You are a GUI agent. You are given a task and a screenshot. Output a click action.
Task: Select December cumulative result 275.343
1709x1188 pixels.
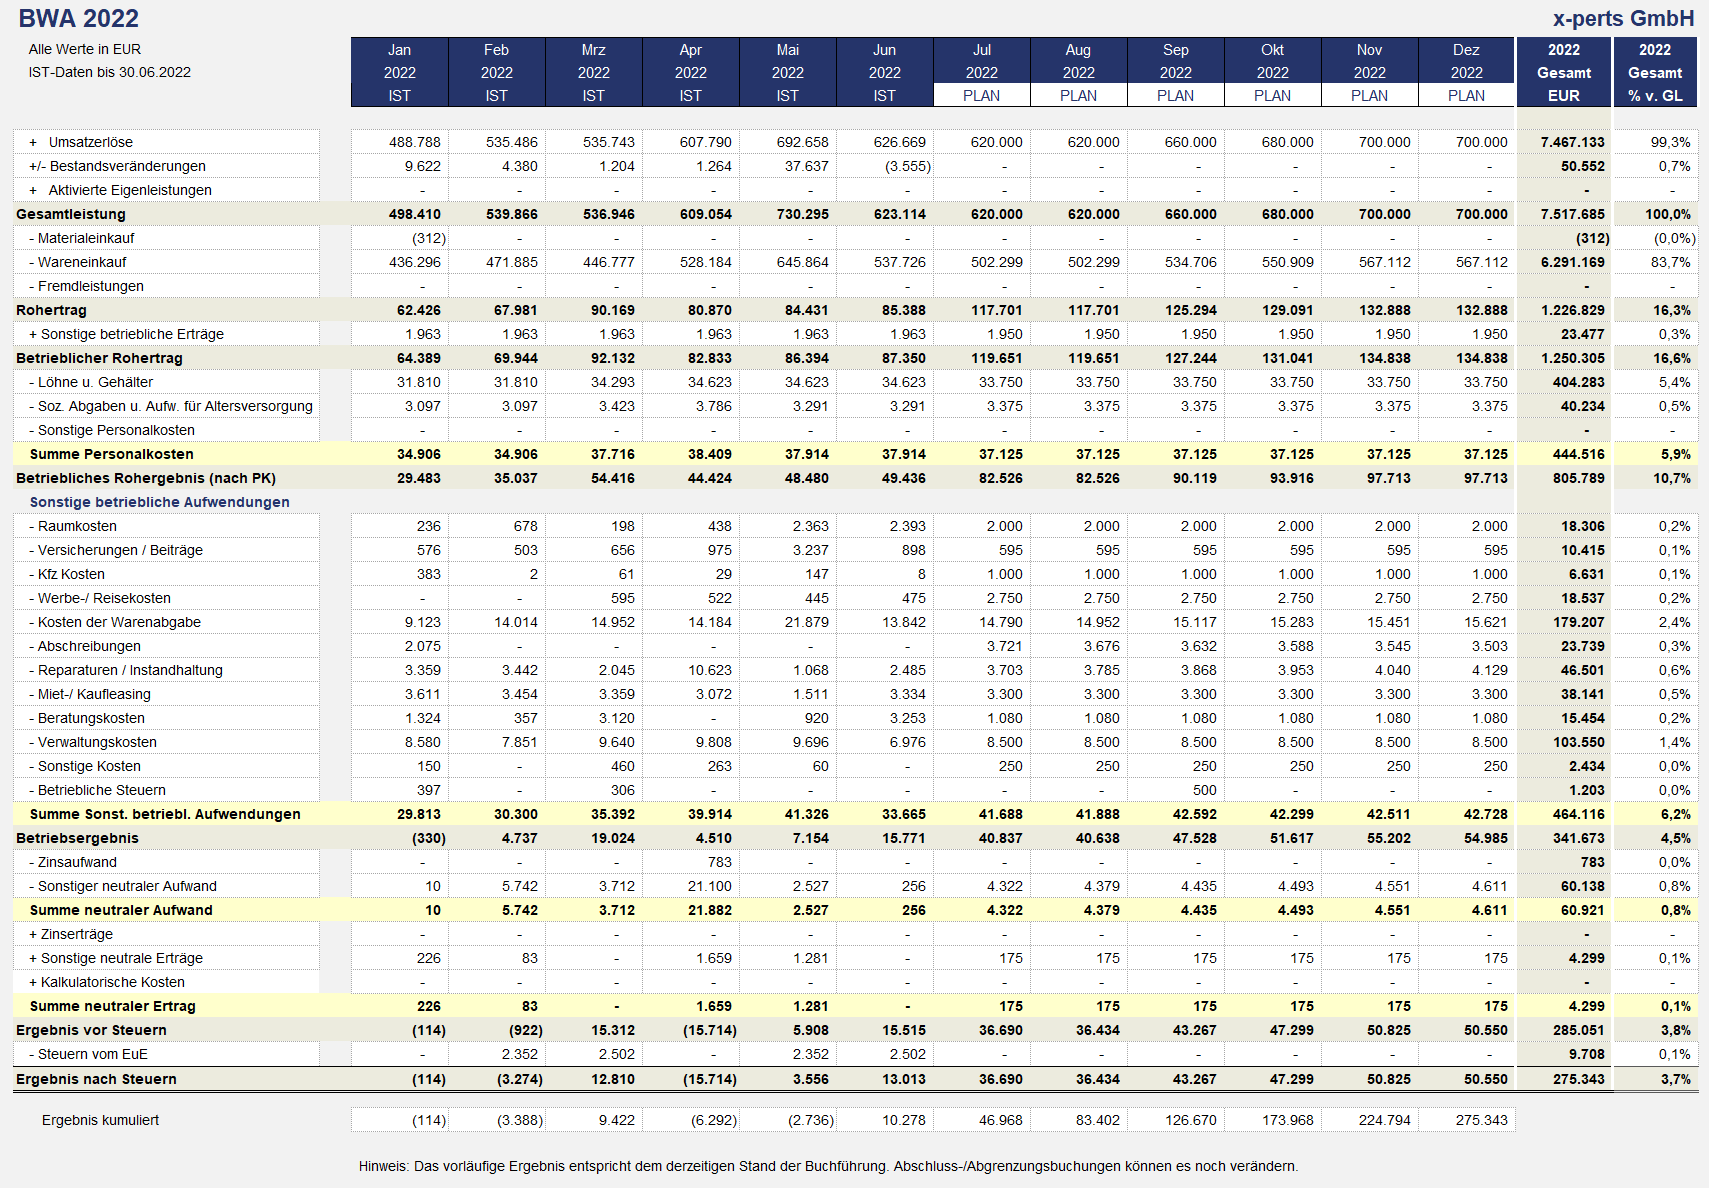[x=1481, y=1120]
